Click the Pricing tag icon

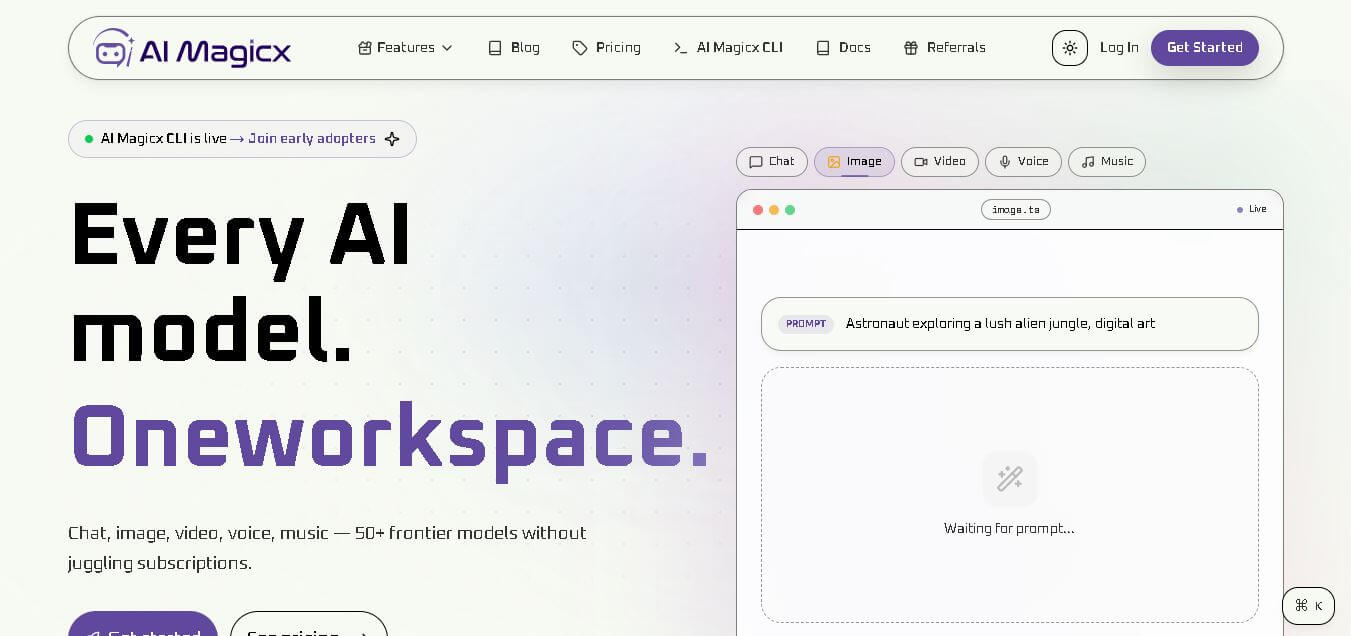point(580,48)
